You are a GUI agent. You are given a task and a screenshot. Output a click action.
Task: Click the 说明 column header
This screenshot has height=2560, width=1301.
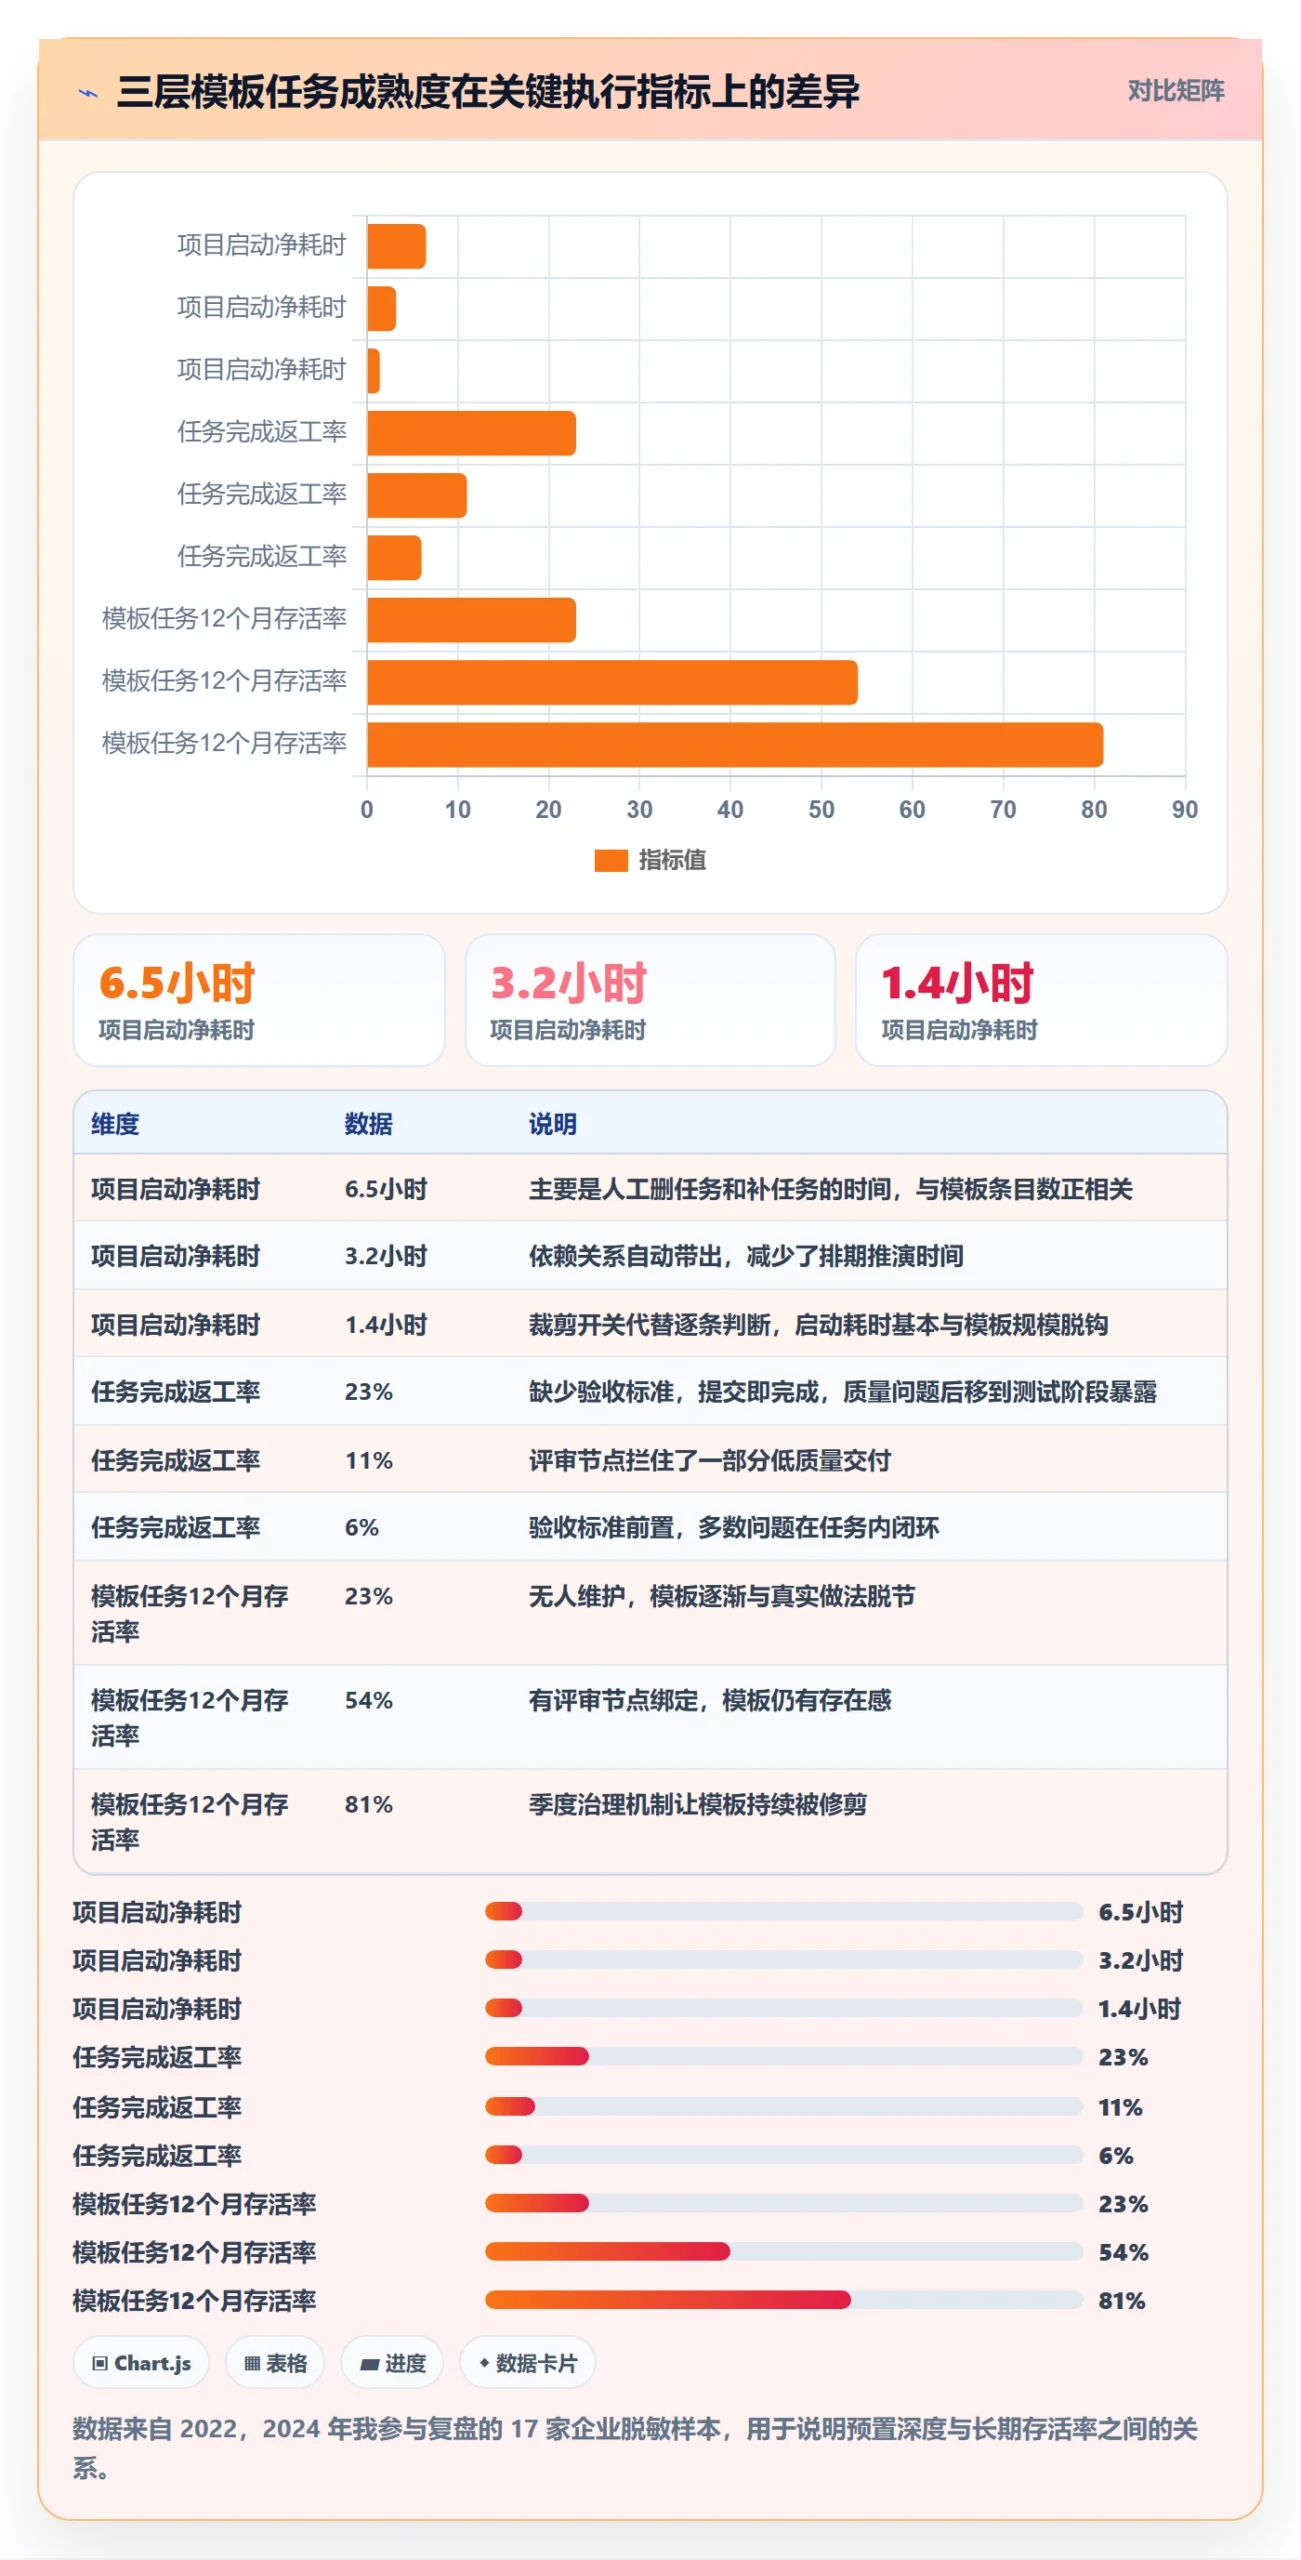552,1124
